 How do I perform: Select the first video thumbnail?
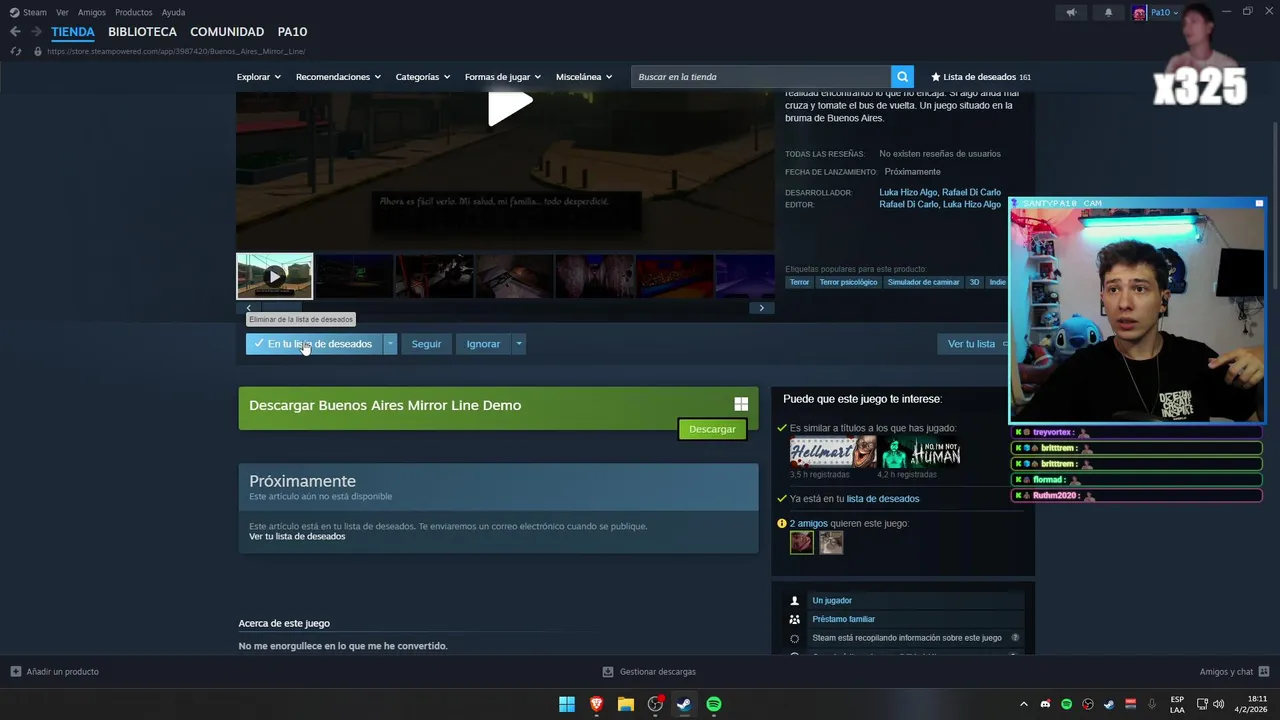tap(274, 276)
